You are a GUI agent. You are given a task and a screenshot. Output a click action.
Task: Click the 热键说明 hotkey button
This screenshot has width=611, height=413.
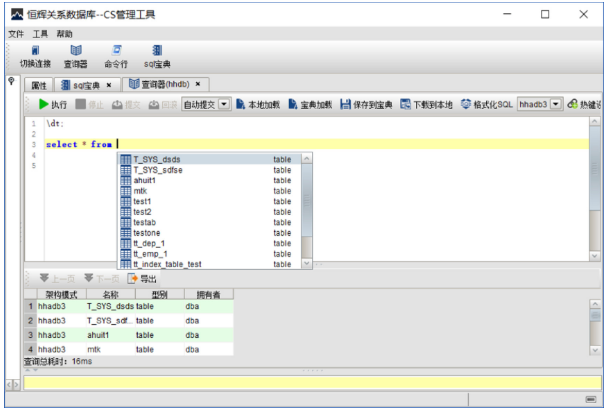pos(584,104)
